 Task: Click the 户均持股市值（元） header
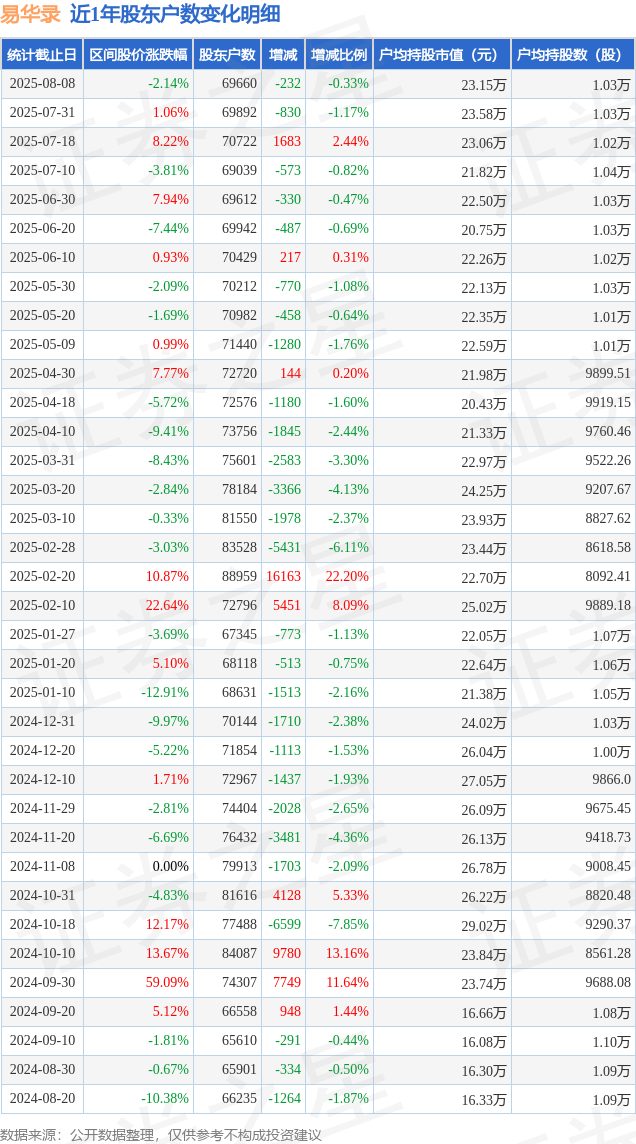442,55
